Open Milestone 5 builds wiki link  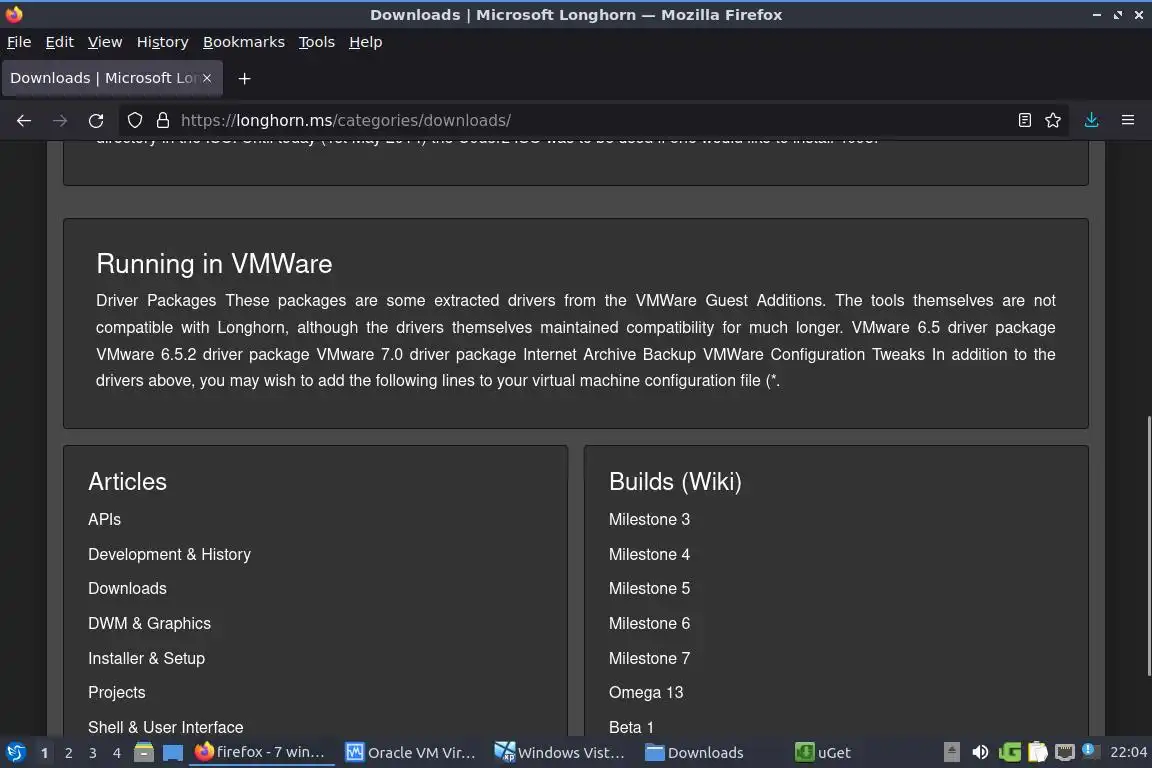(649, 589)
